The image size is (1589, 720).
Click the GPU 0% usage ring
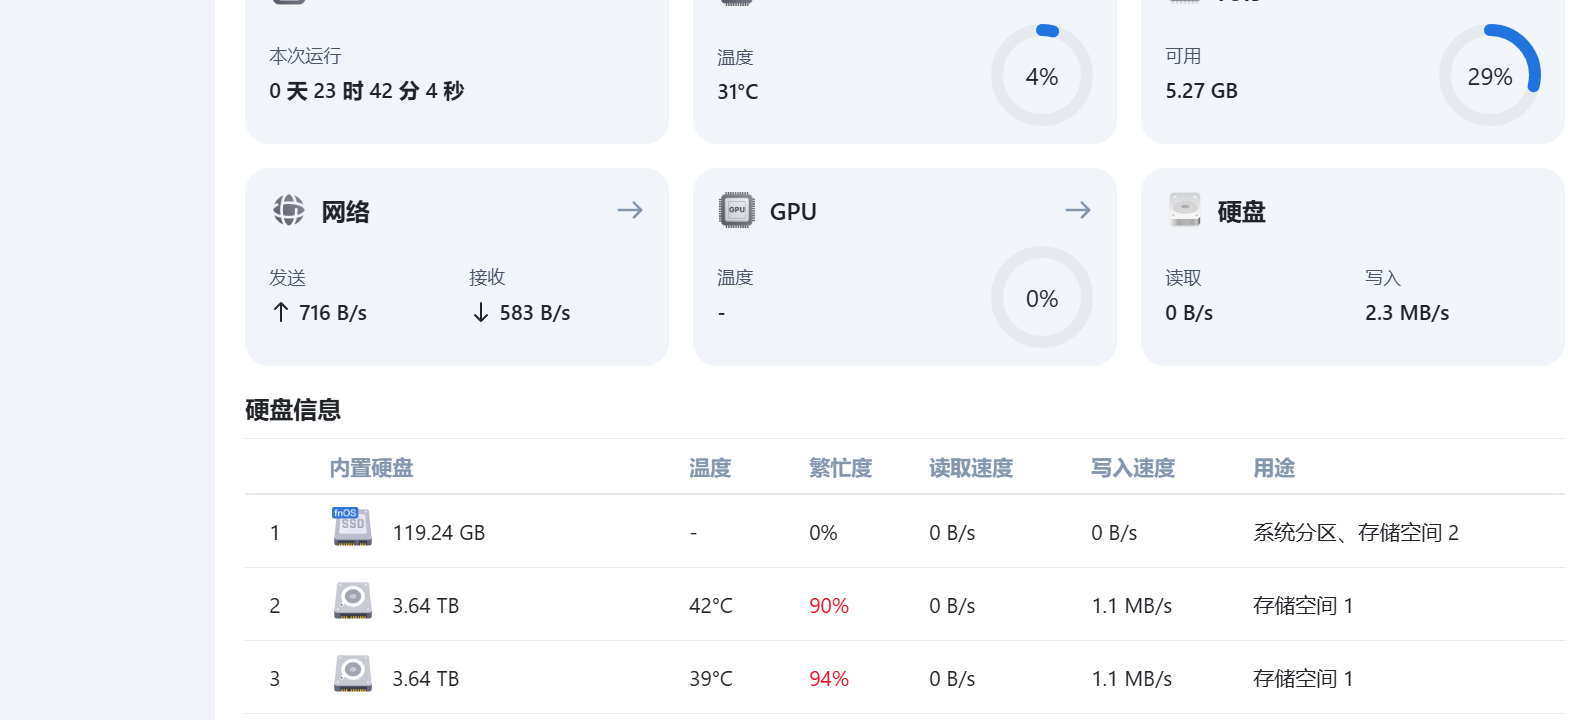[1042, 297]
